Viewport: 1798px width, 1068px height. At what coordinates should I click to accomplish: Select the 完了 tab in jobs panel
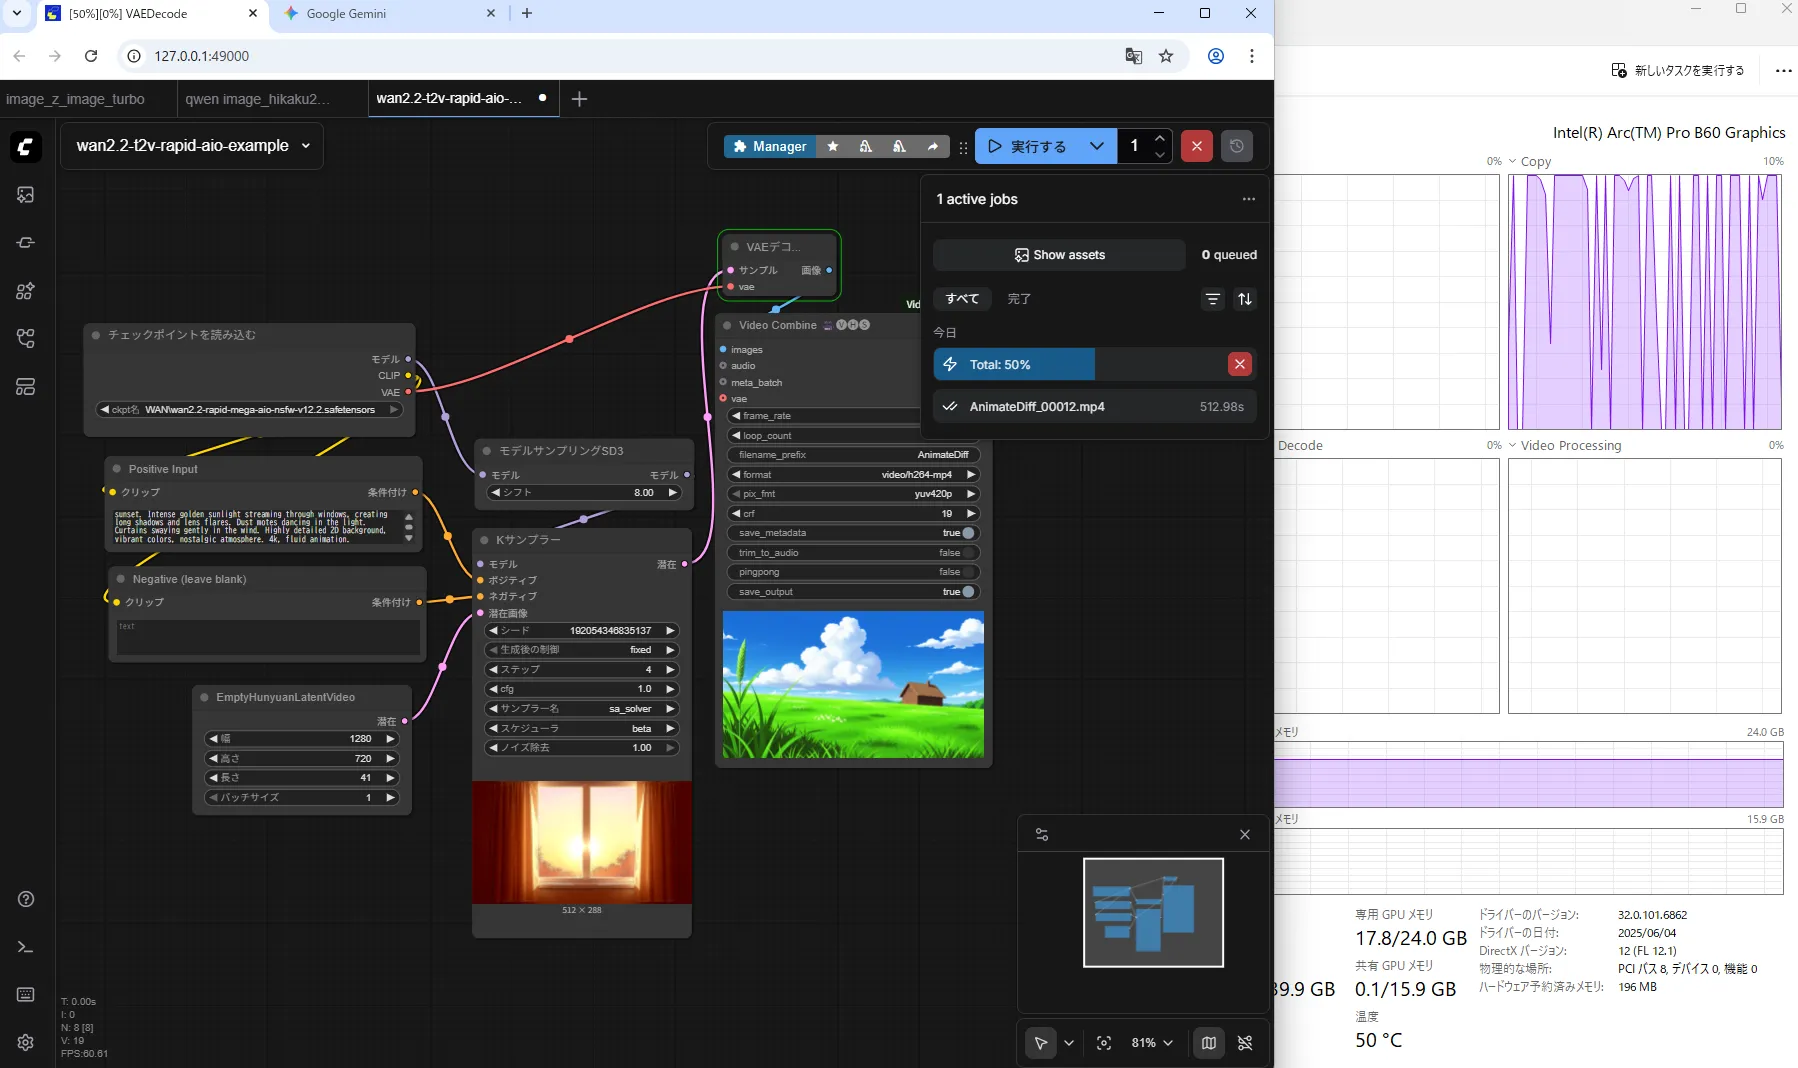[x=1019, y=299]
